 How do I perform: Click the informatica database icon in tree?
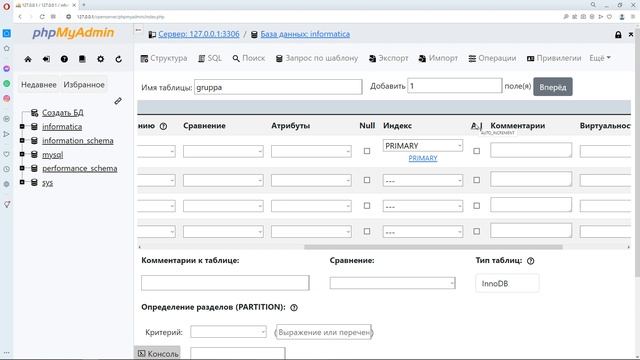(34, 127)
